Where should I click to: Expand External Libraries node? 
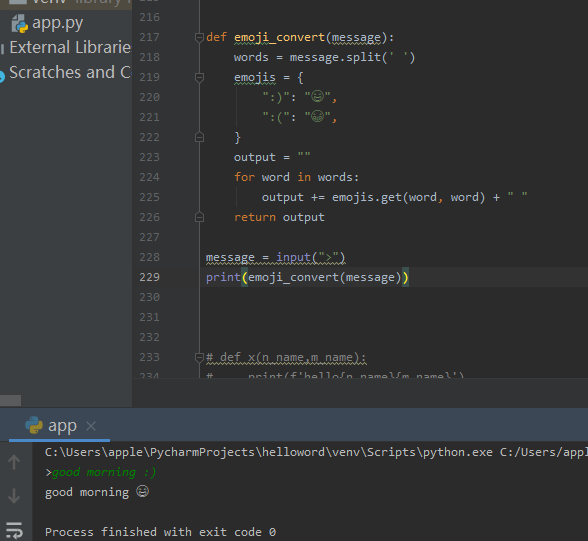[x=70, y=48]
